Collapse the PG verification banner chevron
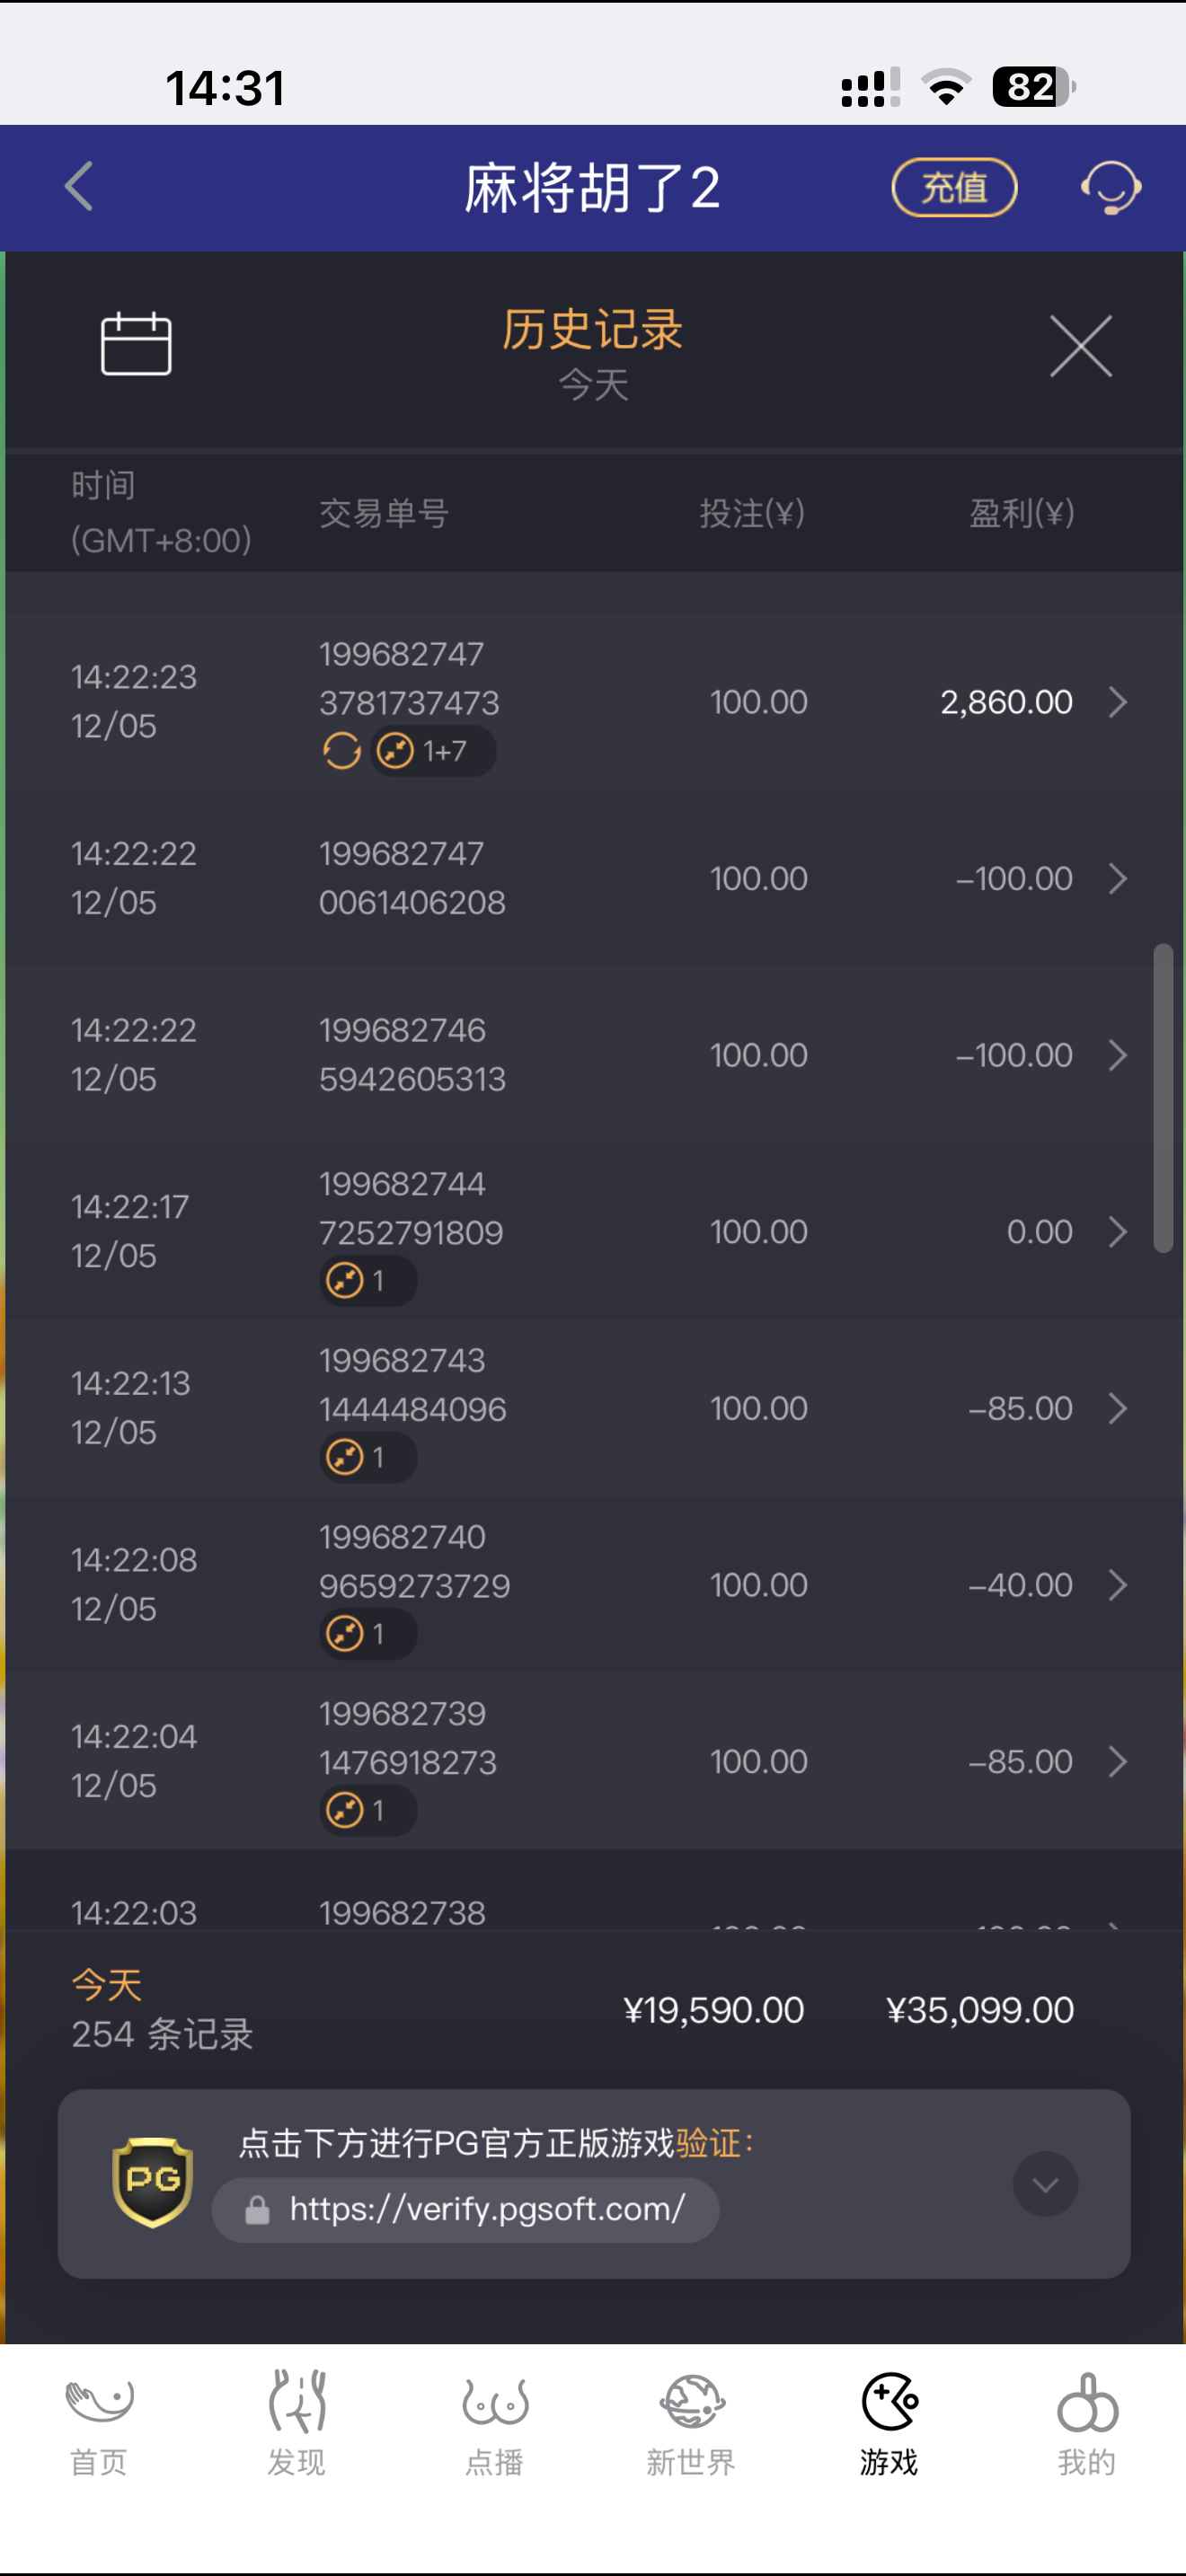The width and height of the screenshot is (1186, 2576). pyautogui.click(x=1045, y=2184)
